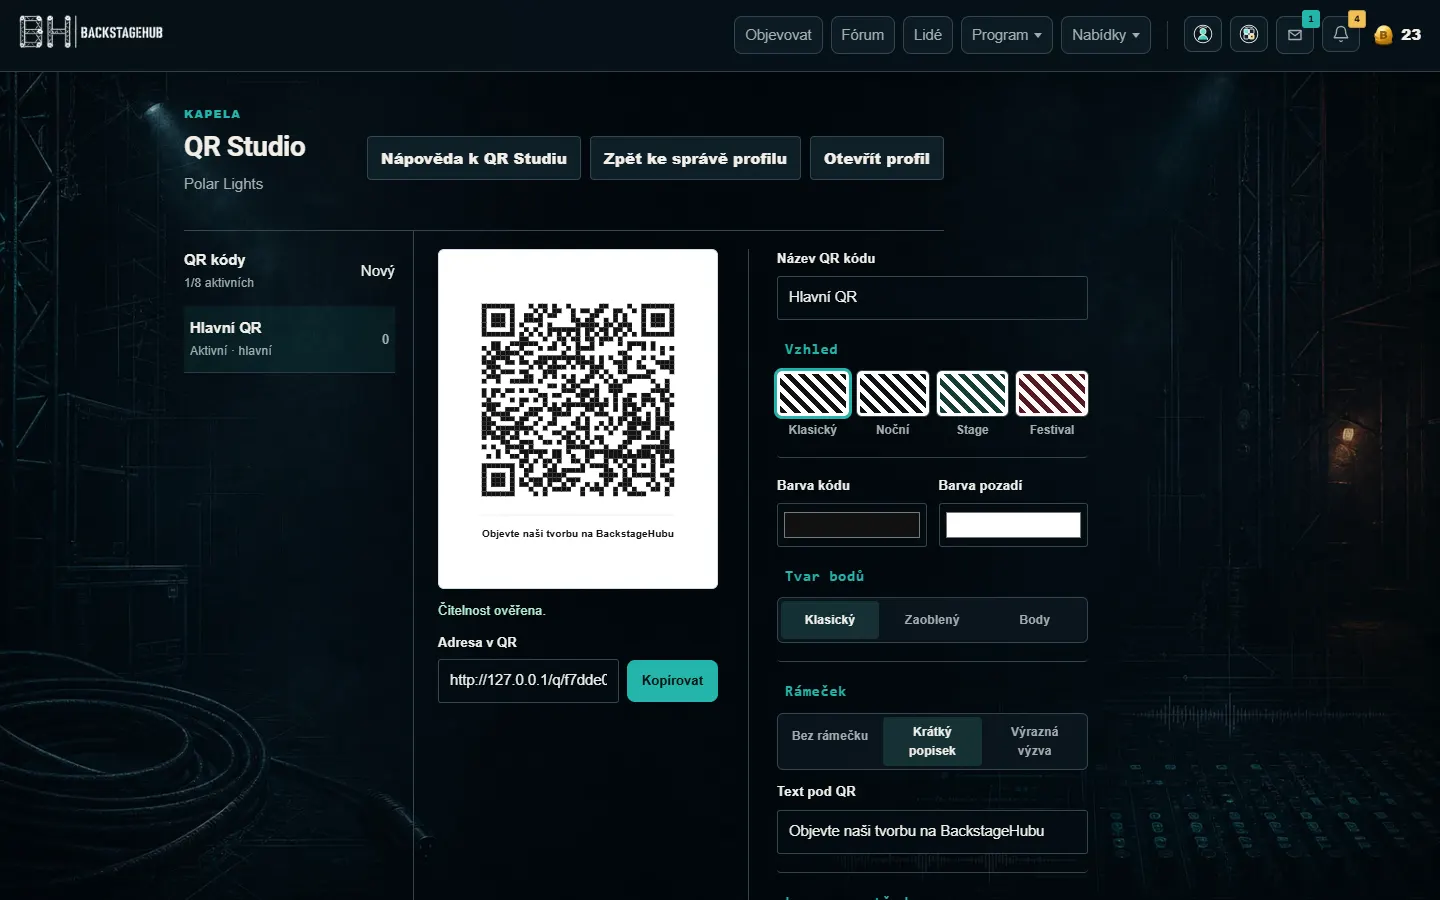Open Nápověda k QR Studiu
The image size is (1440, 900).
pos(474,158)
